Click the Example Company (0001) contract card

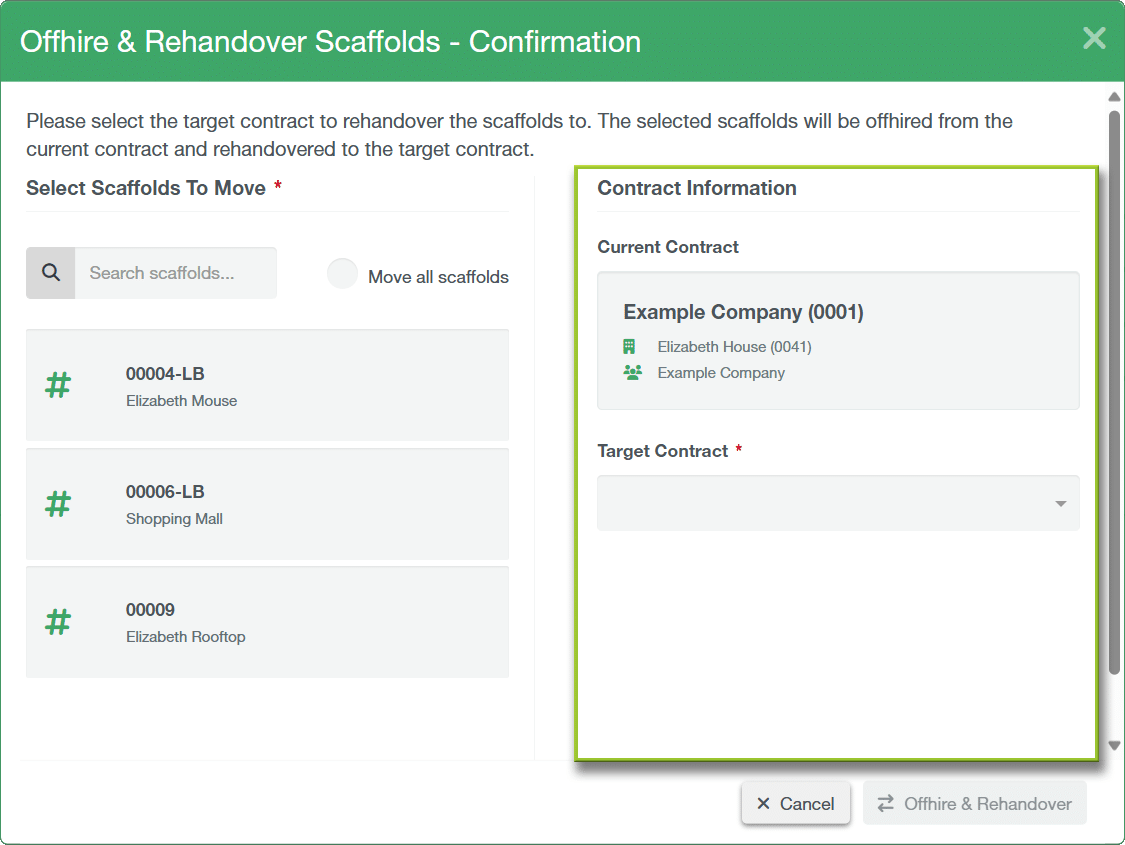[x=838, y=340]
